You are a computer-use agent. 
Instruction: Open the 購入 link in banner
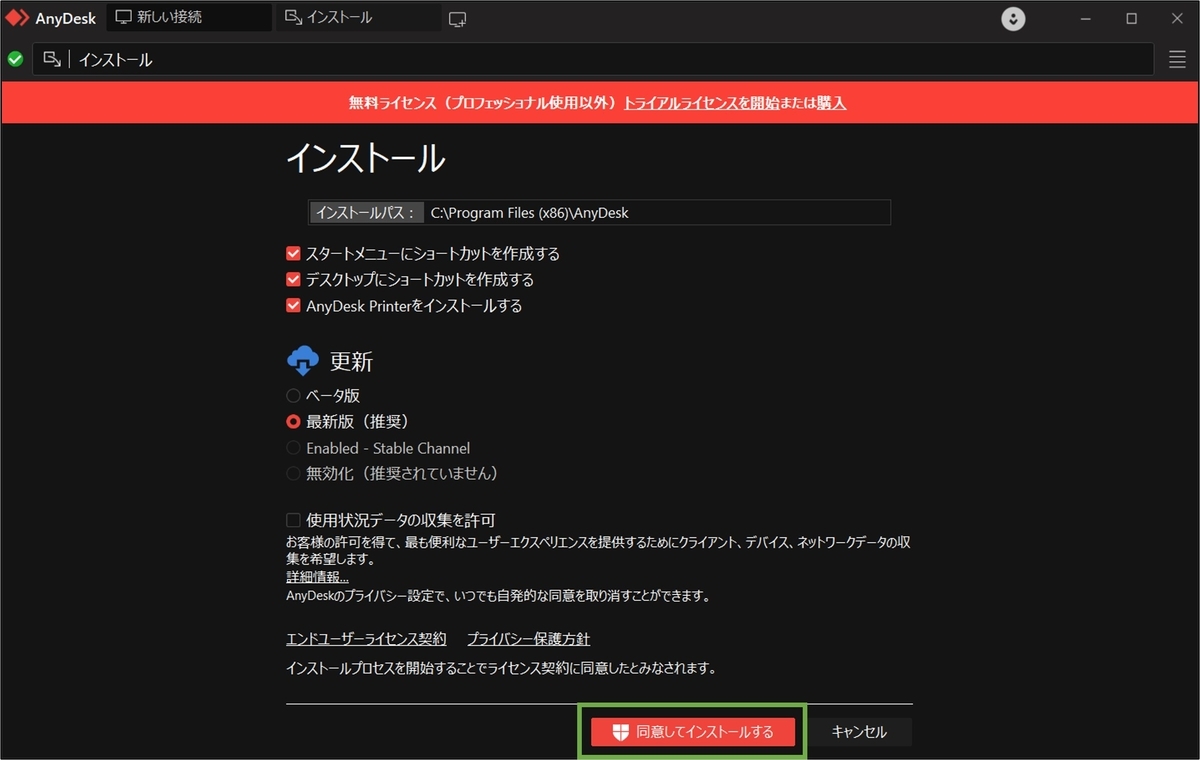(x=831, y=102)
